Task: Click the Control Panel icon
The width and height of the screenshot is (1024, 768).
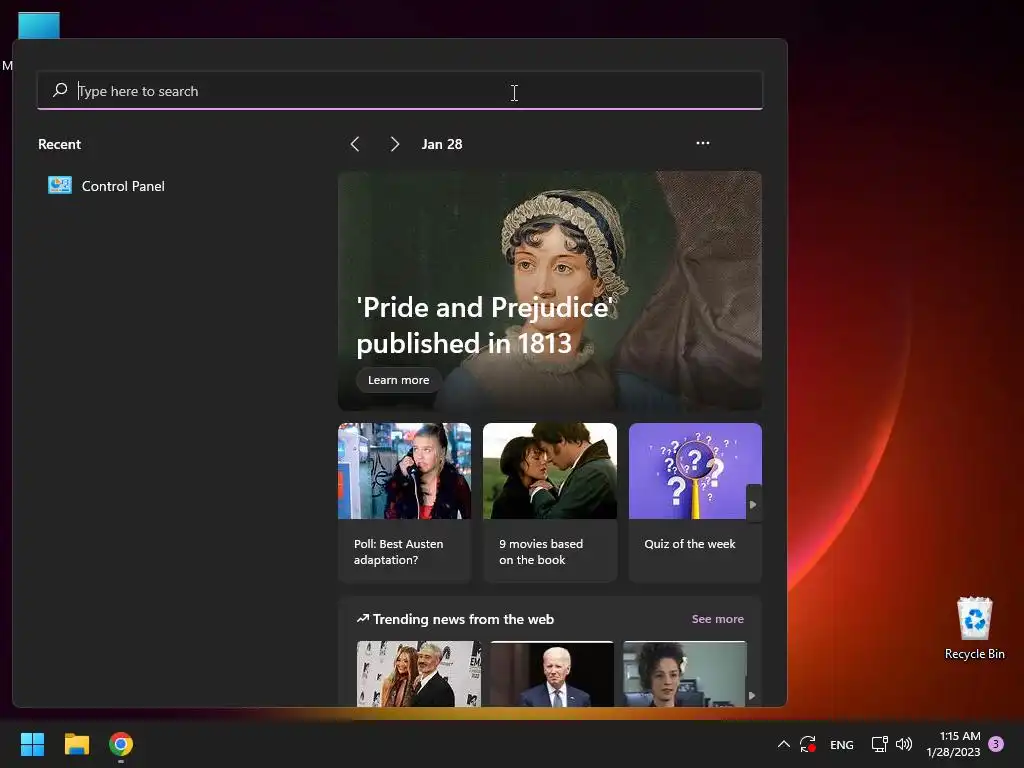Action: 59,185
